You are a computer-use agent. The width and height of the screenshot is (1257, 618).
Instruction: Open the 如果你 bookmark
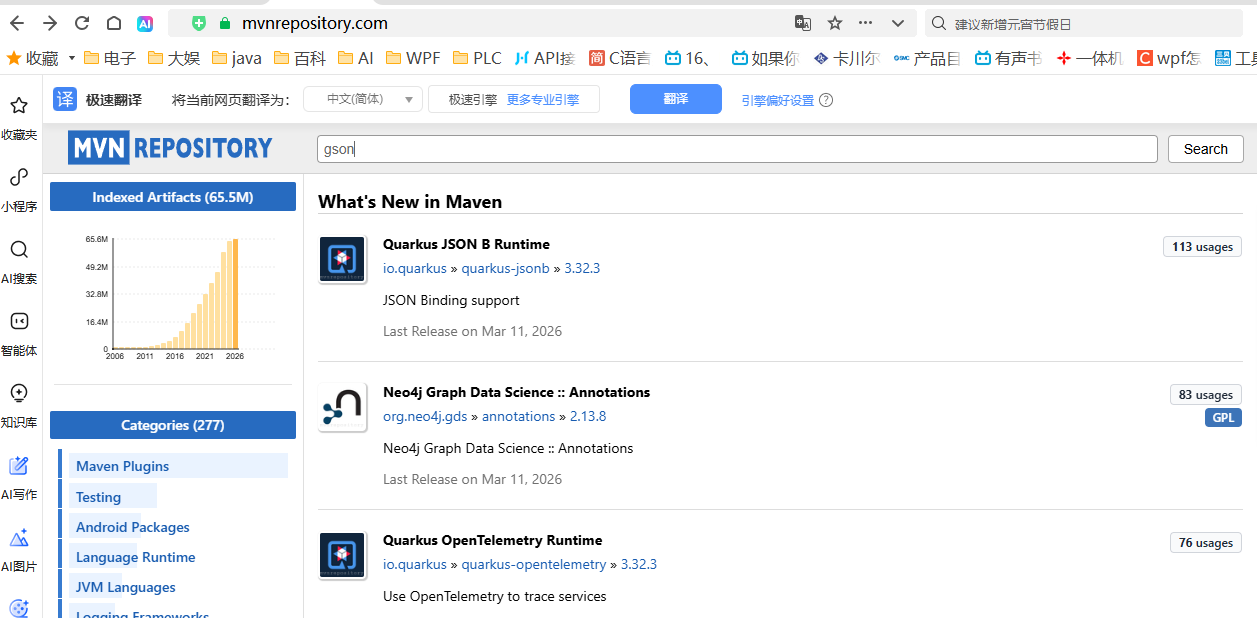coord(765,58)
